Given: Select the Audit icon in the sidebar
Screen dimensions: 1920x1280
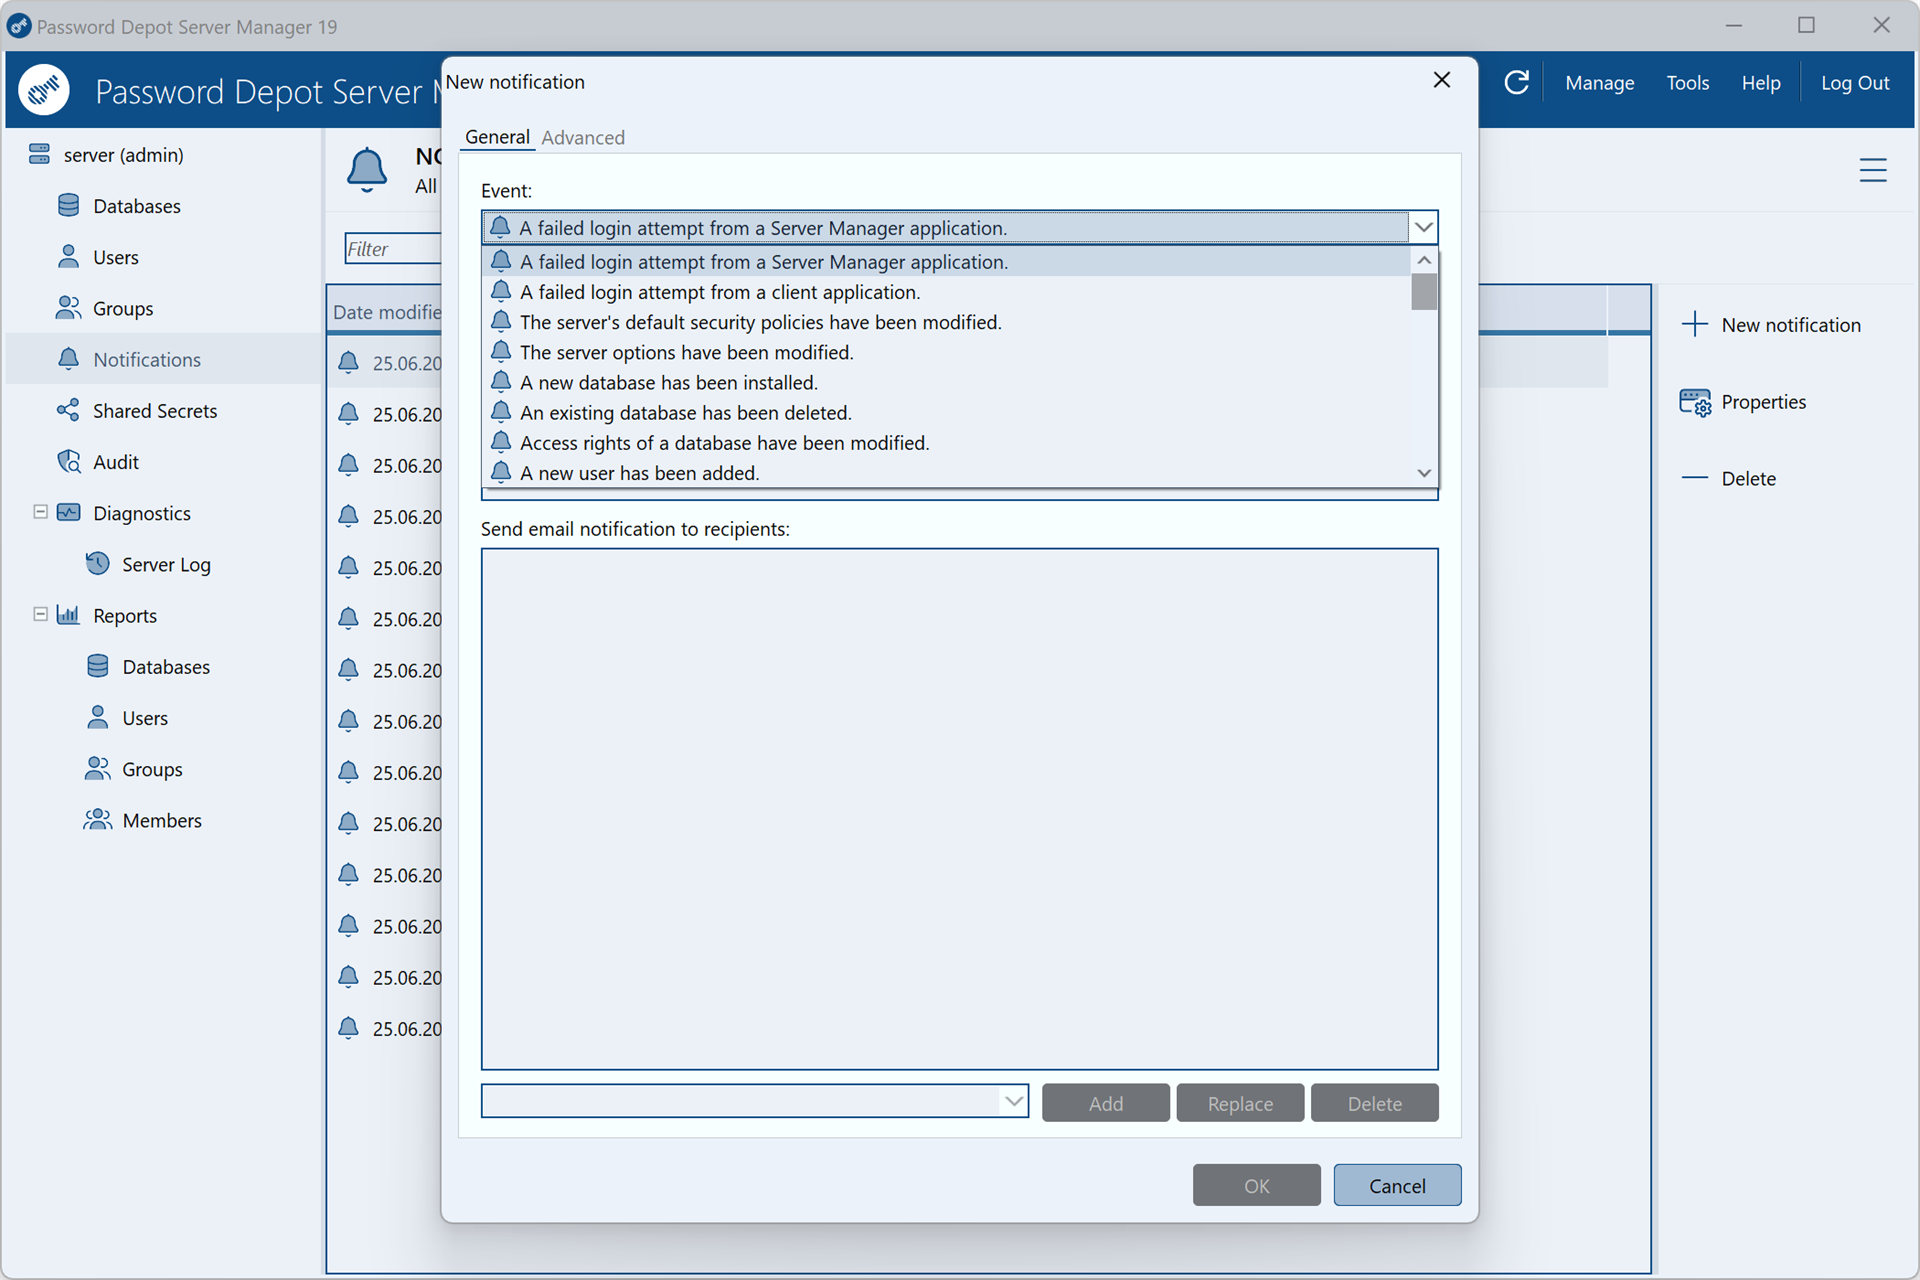Looking at the screenshot, I should [x=68, y=461].
